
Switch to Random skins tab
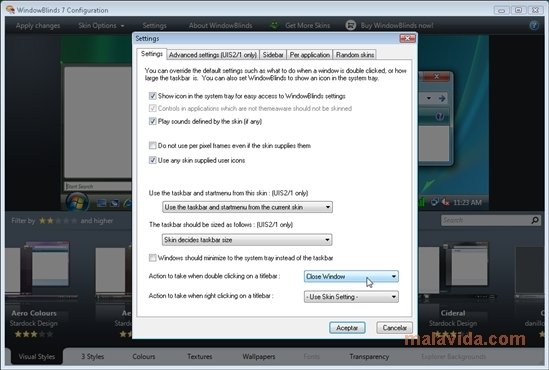click(355, 55)
